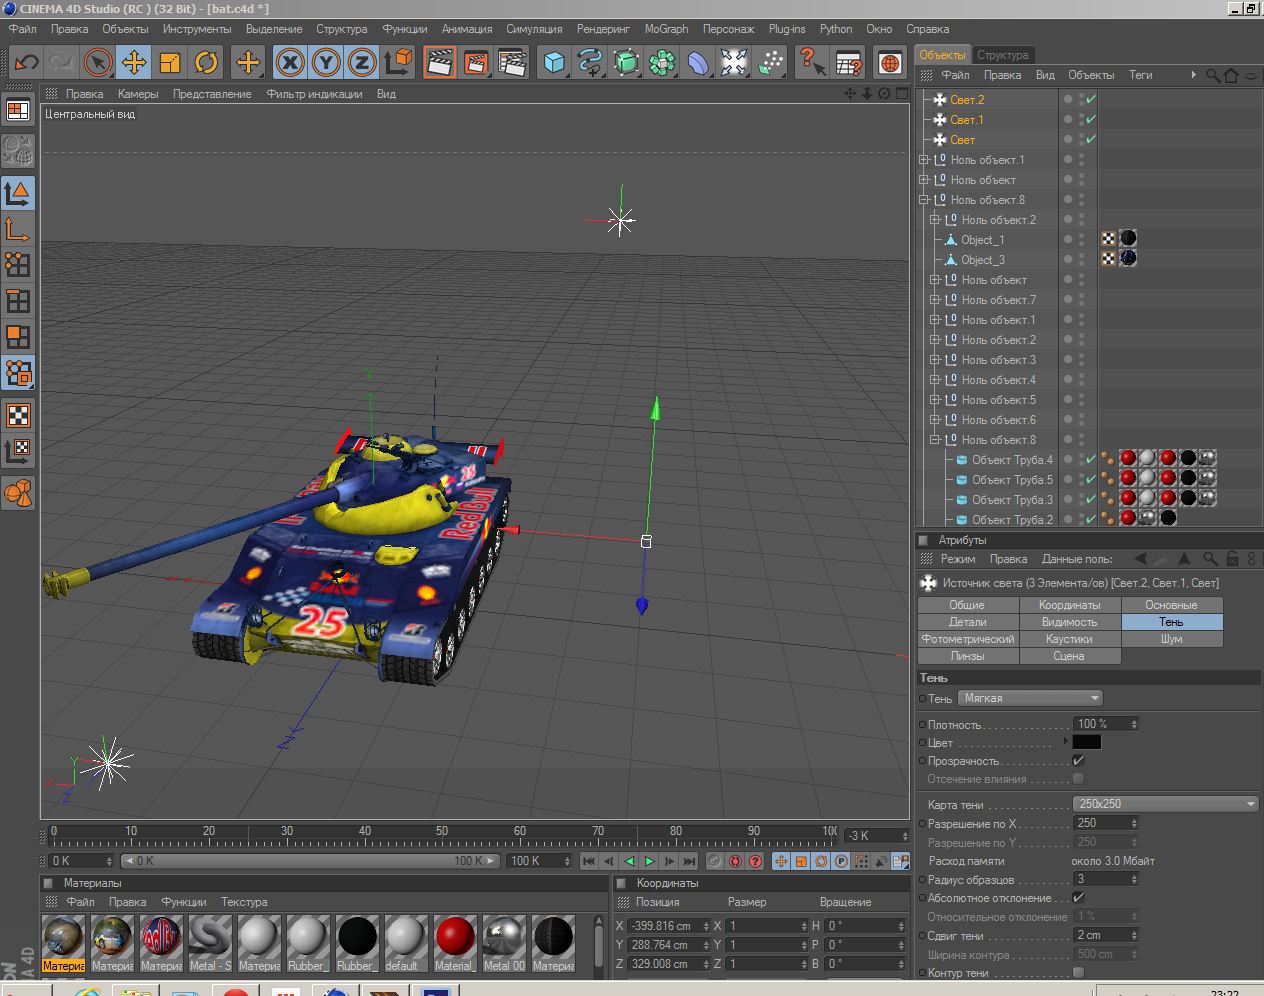
Task: Activate the Rotate tool
Action: point(205,63)
